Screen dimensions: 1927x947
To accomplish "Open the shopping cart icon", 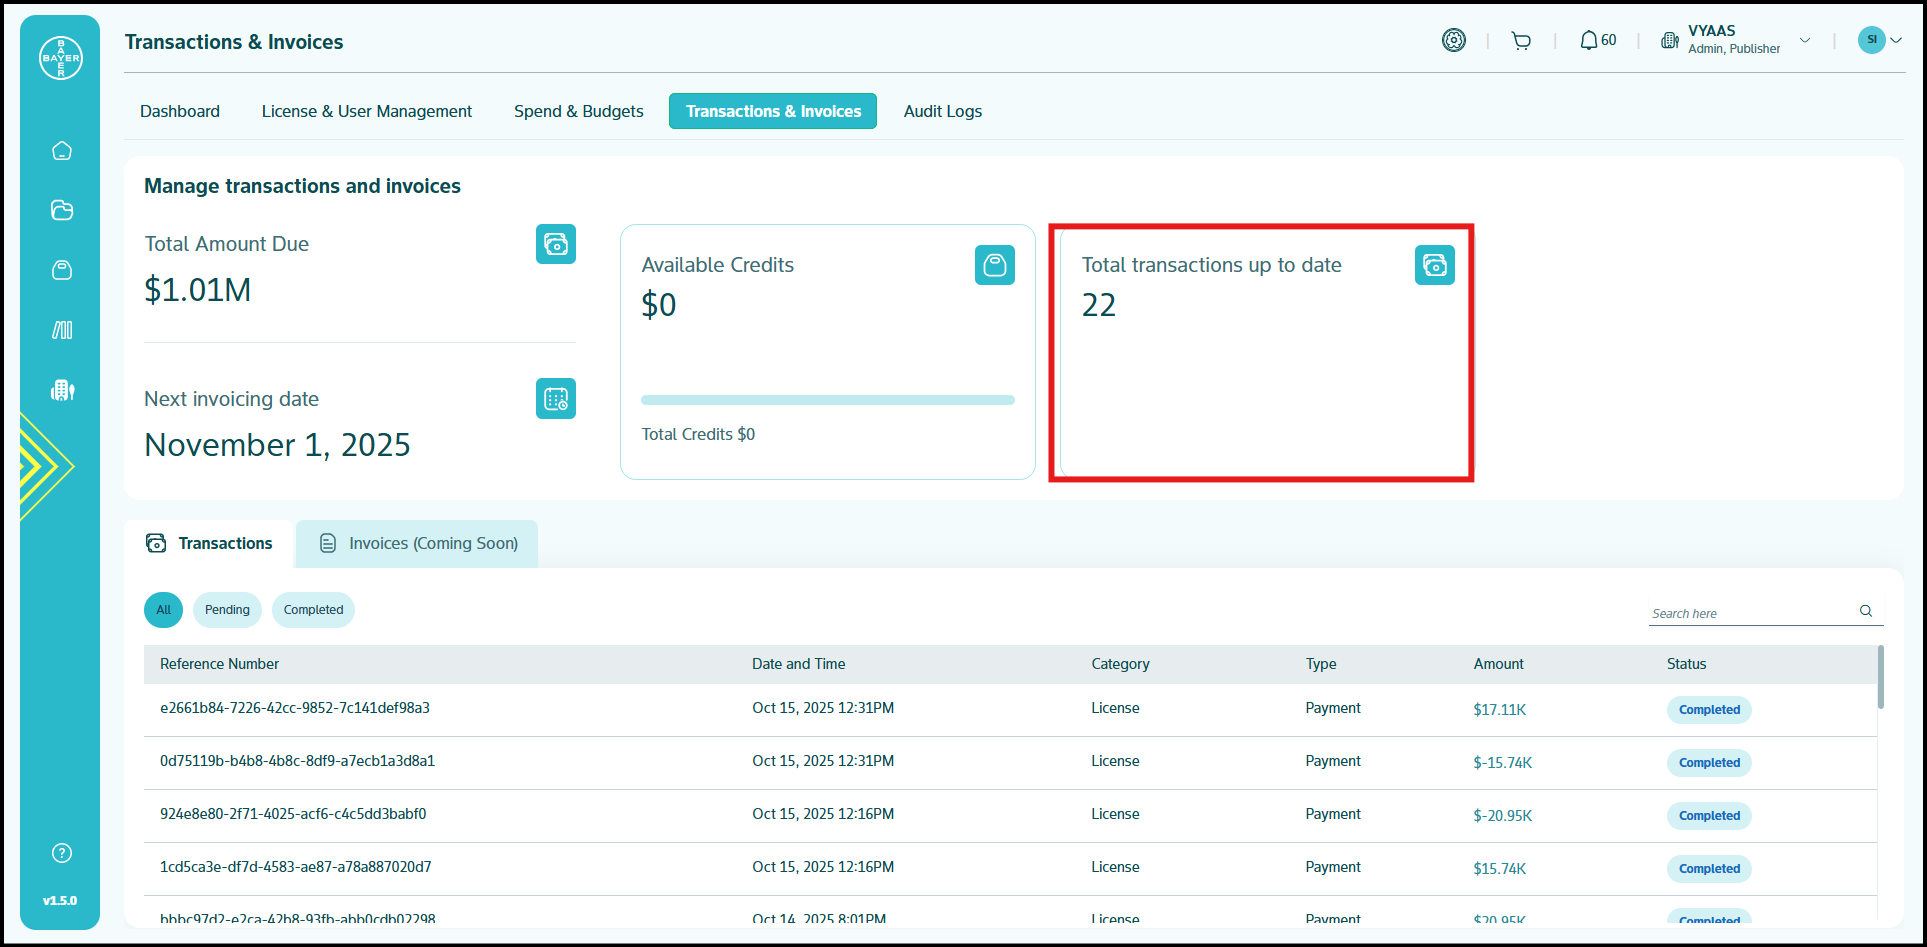I will pos(1521,41).
